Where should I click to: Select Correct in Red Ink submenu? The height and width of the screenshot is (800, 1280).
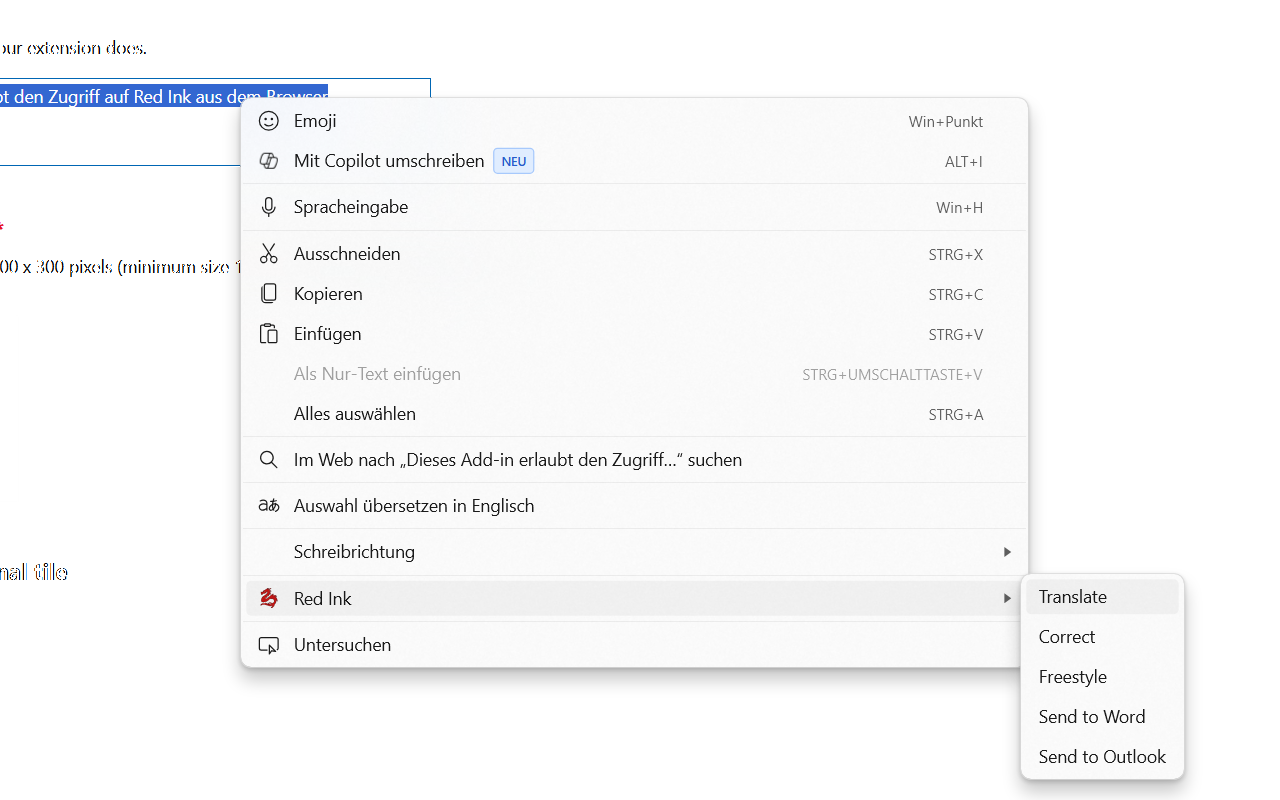coord(1102,637)
